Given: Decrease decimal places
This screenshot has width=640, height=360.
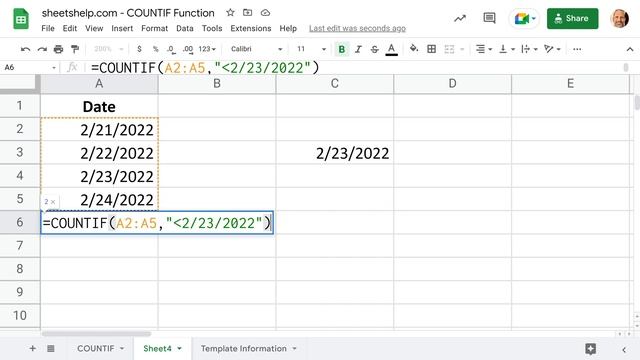Looking at the screenshot, I should [171, 49].
